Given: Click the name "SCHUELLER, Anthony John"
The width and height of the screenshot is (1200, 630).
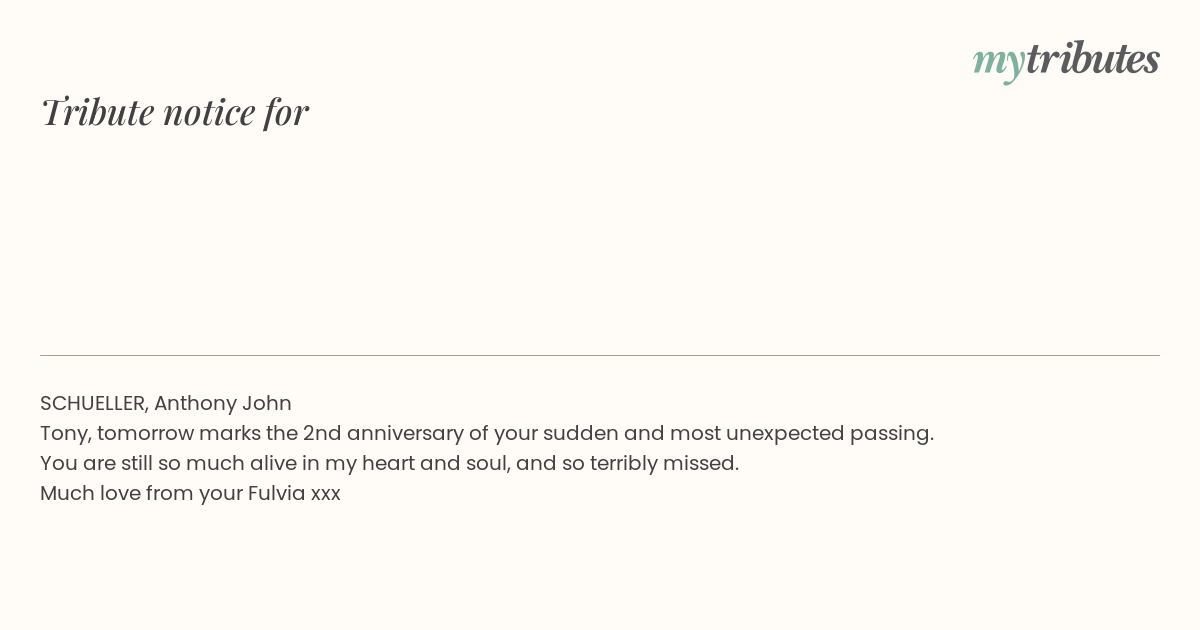Looking at the screenshot, I should point(166,403).
